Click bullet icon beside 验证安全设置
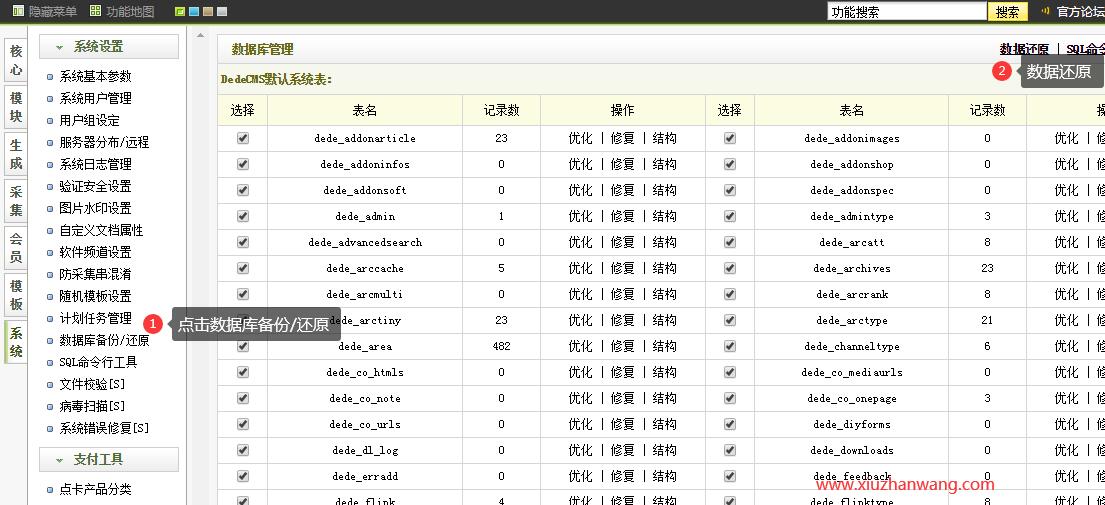This screenshot has width=1105, height=505. click(x=50, y=187)
